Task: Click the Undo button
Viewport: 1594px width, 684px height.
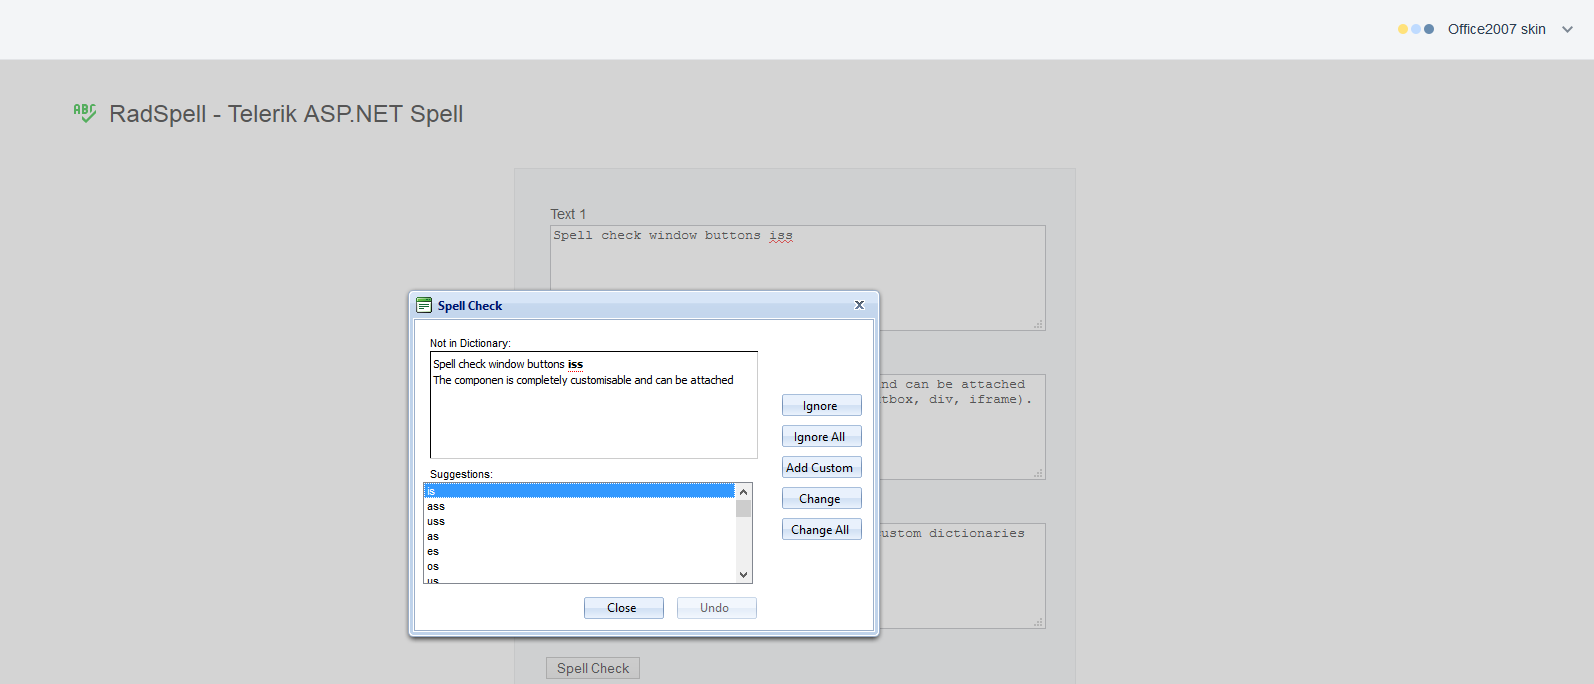Action: 716,608
